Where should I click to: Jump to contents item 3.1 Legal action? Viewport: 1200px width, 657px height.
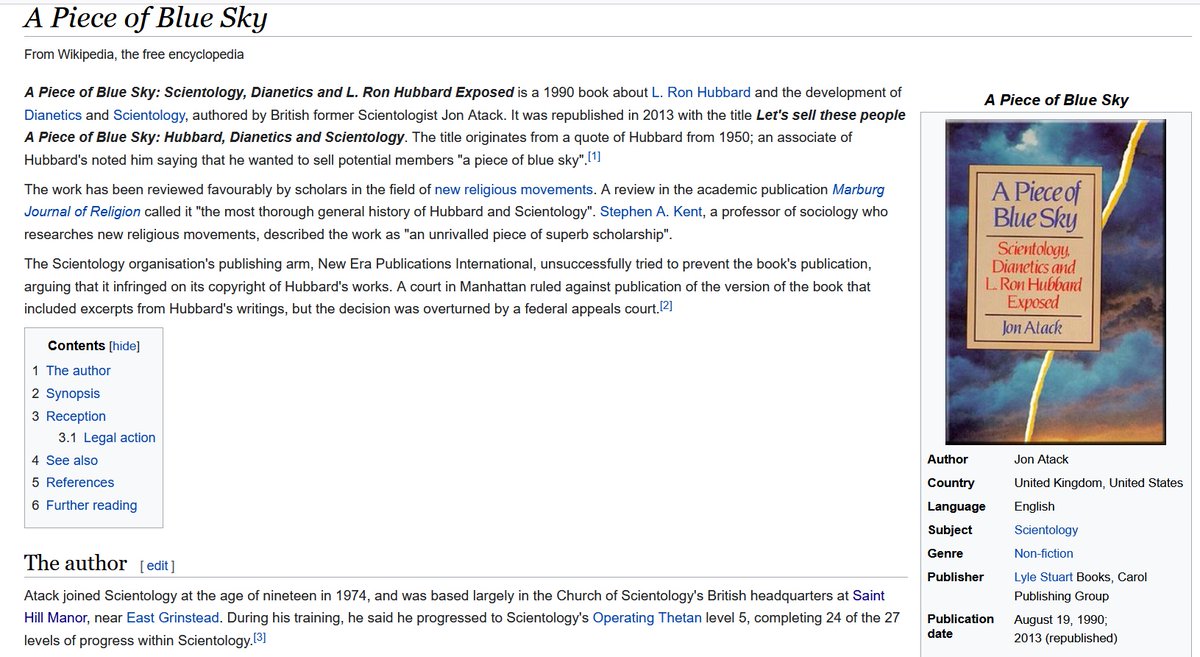pos(107,438)
